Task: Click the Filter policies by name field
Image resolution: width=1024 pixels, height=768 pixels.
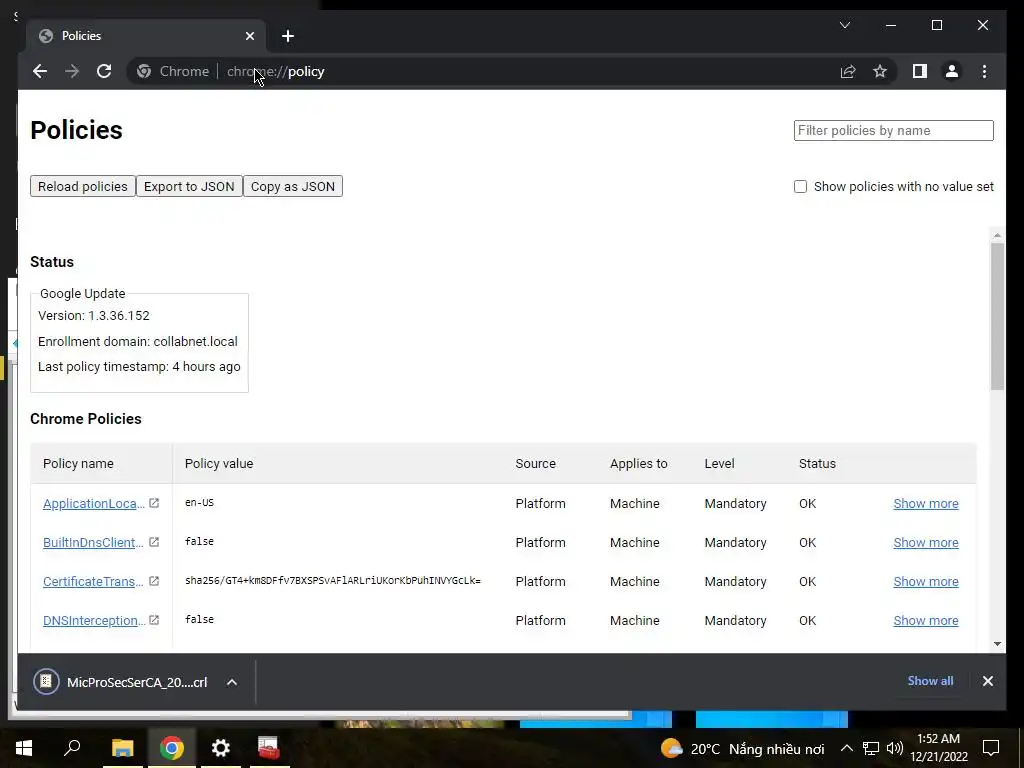Action: click(x=893, y=131)
